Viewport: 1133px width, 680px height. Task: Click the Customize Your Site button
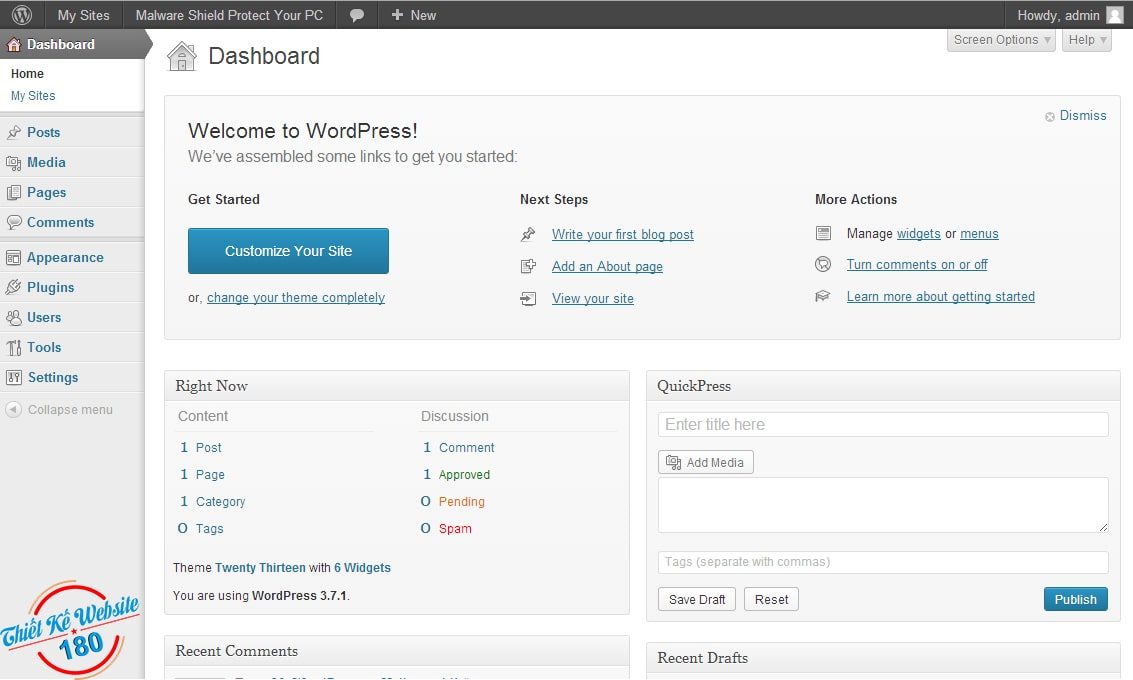point(288,251)
